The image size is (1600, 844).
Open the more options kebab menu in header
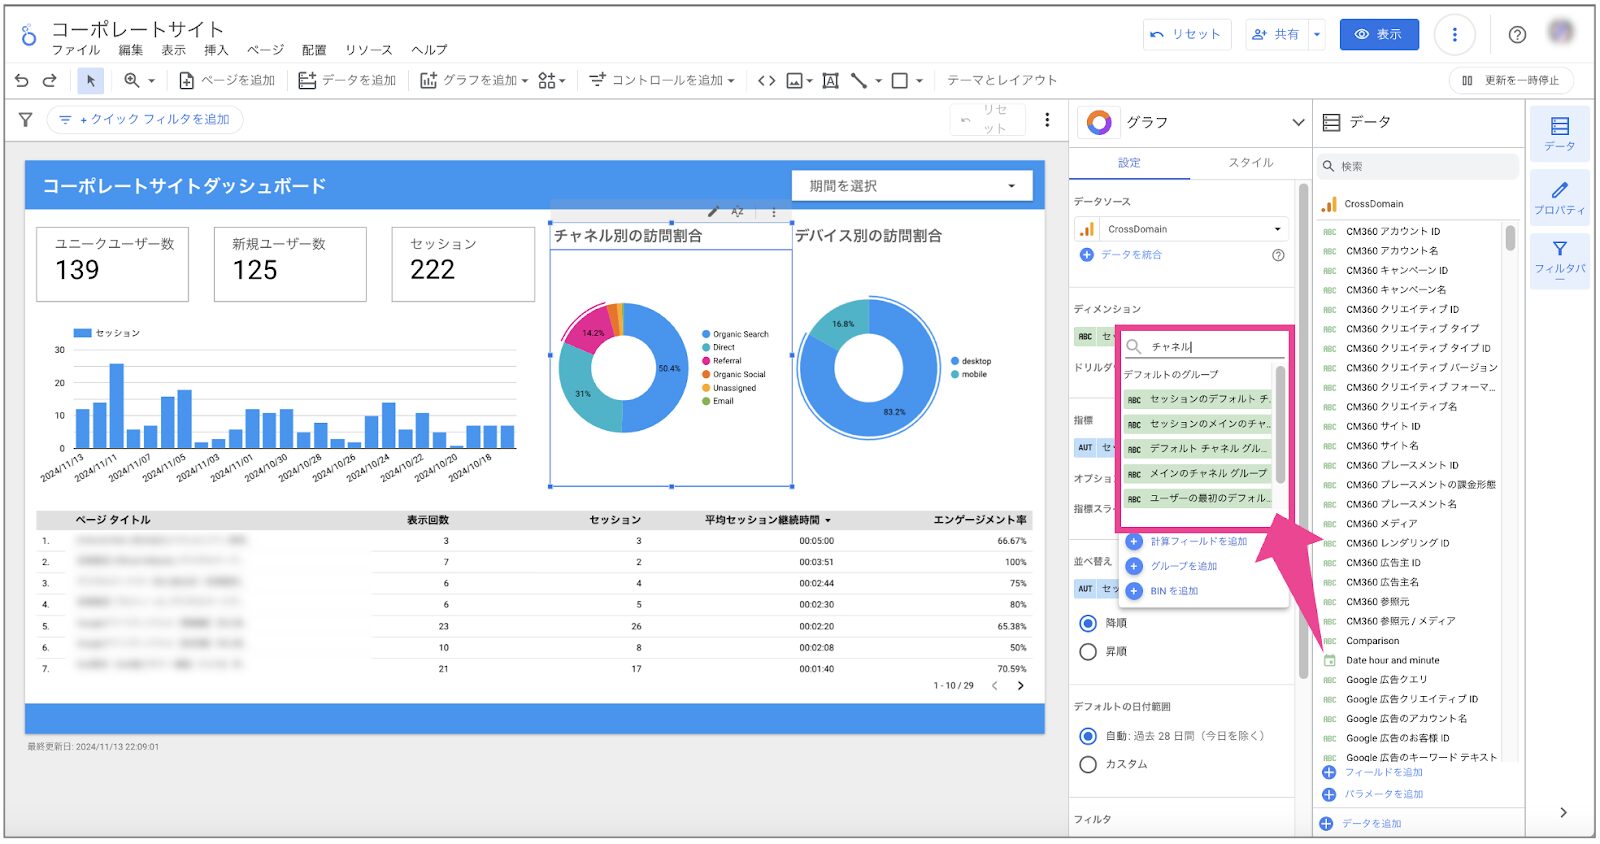(1455, 35)
